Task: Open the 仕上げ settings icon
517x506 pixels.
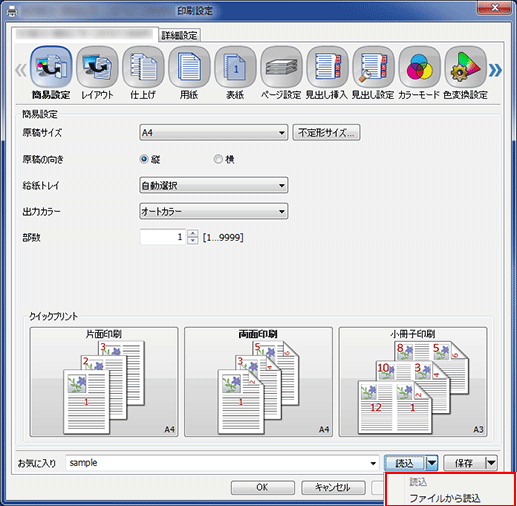Action: pos(143,67)
